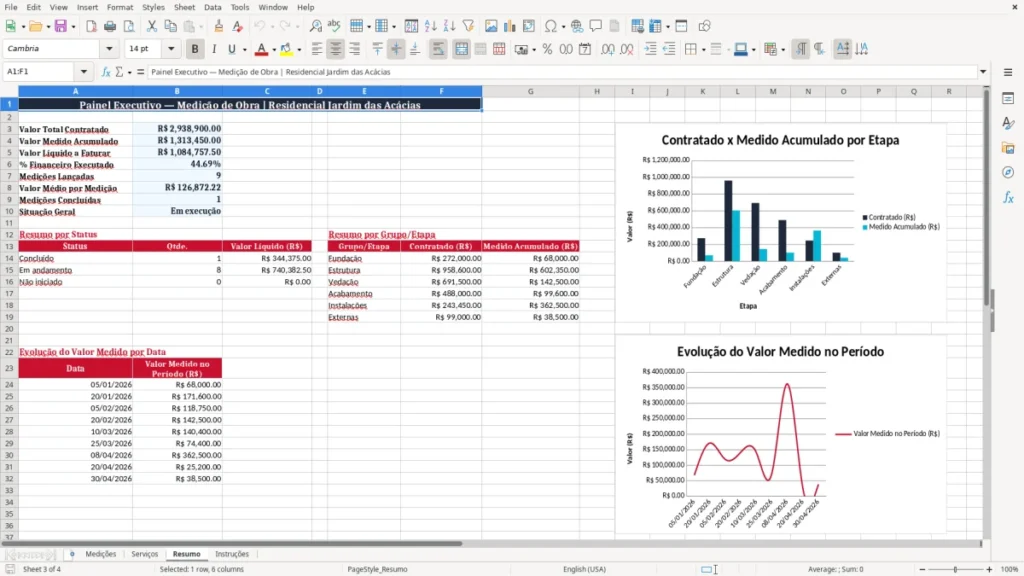The image size is (1024, 576).
Task: Clone formatting paintbrush icon
Action: pyautogui.click(x=219, y=26)
